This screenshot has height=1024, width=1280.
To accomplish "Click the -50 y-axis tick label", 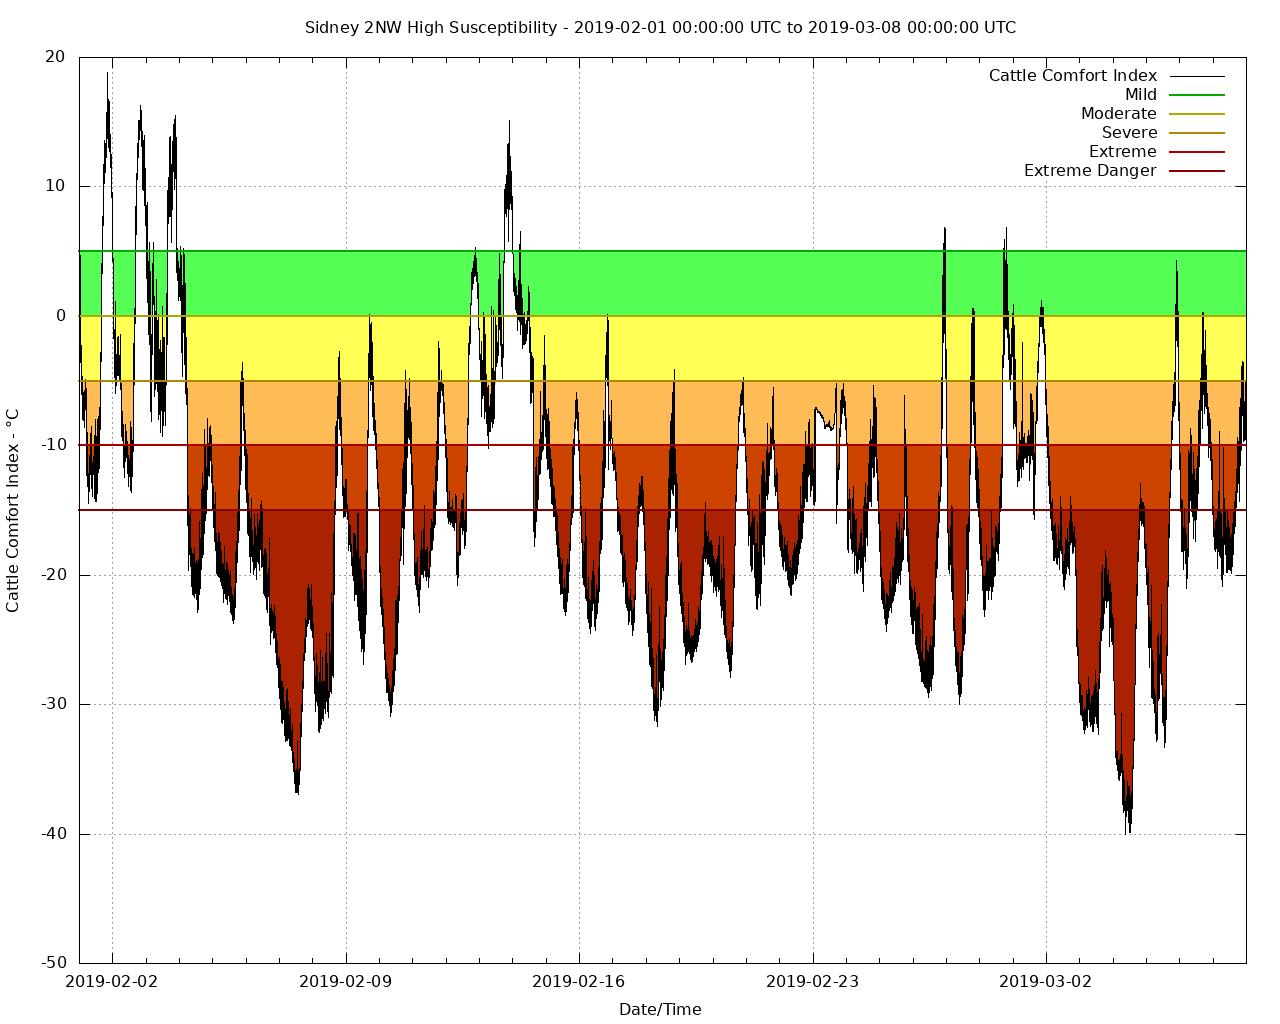I will point(54,963).
